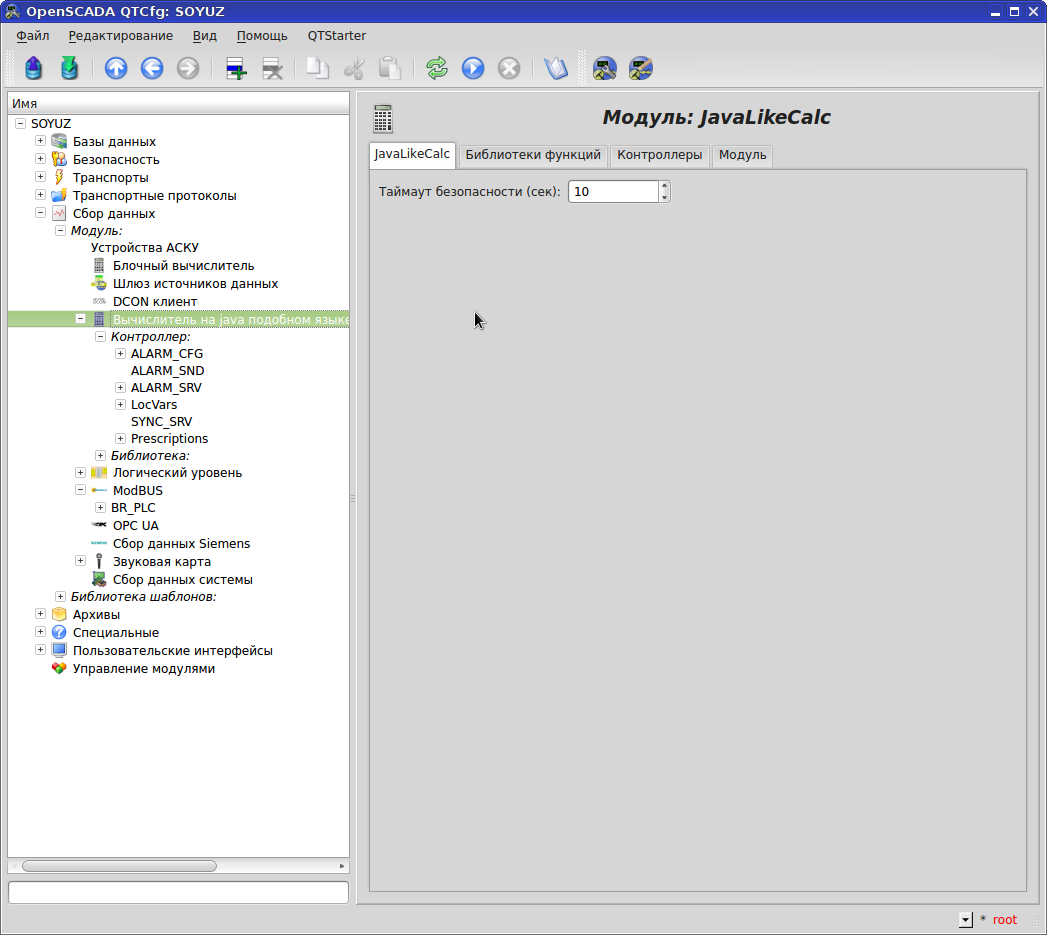
Task: Go up one level with the Up arrow
Action: pos(116,68)
